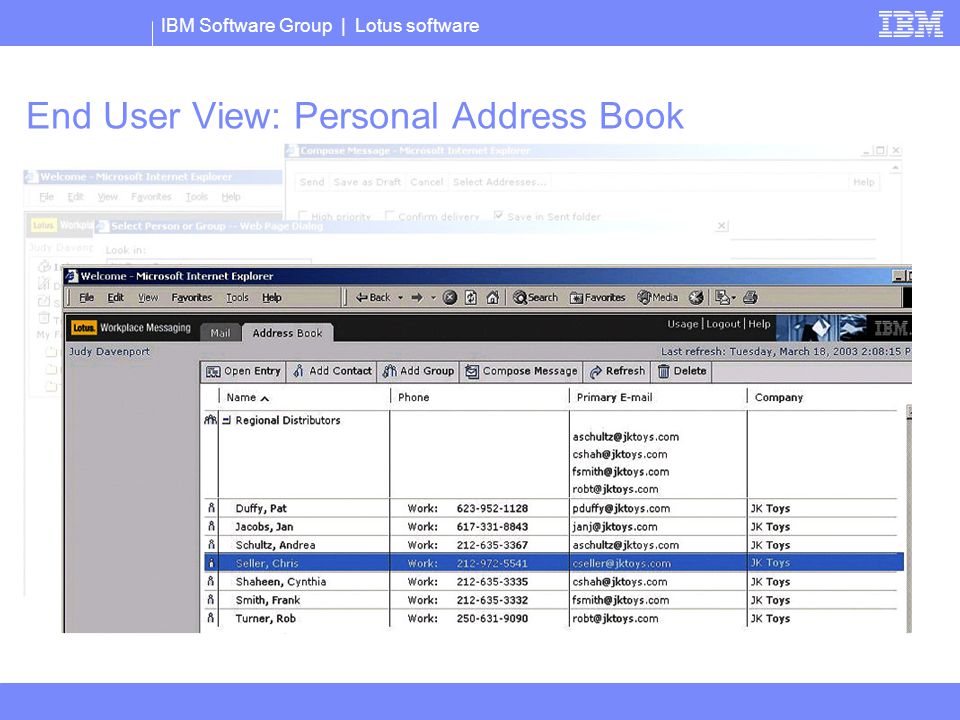Click Select Addresses in Compose window
The image size is (960, 720).
tap(499, 182)
